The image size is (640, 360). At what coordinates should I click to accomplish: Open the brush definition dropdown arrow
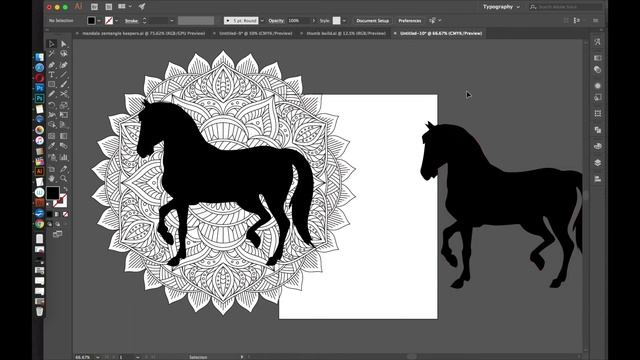[262, 20]
